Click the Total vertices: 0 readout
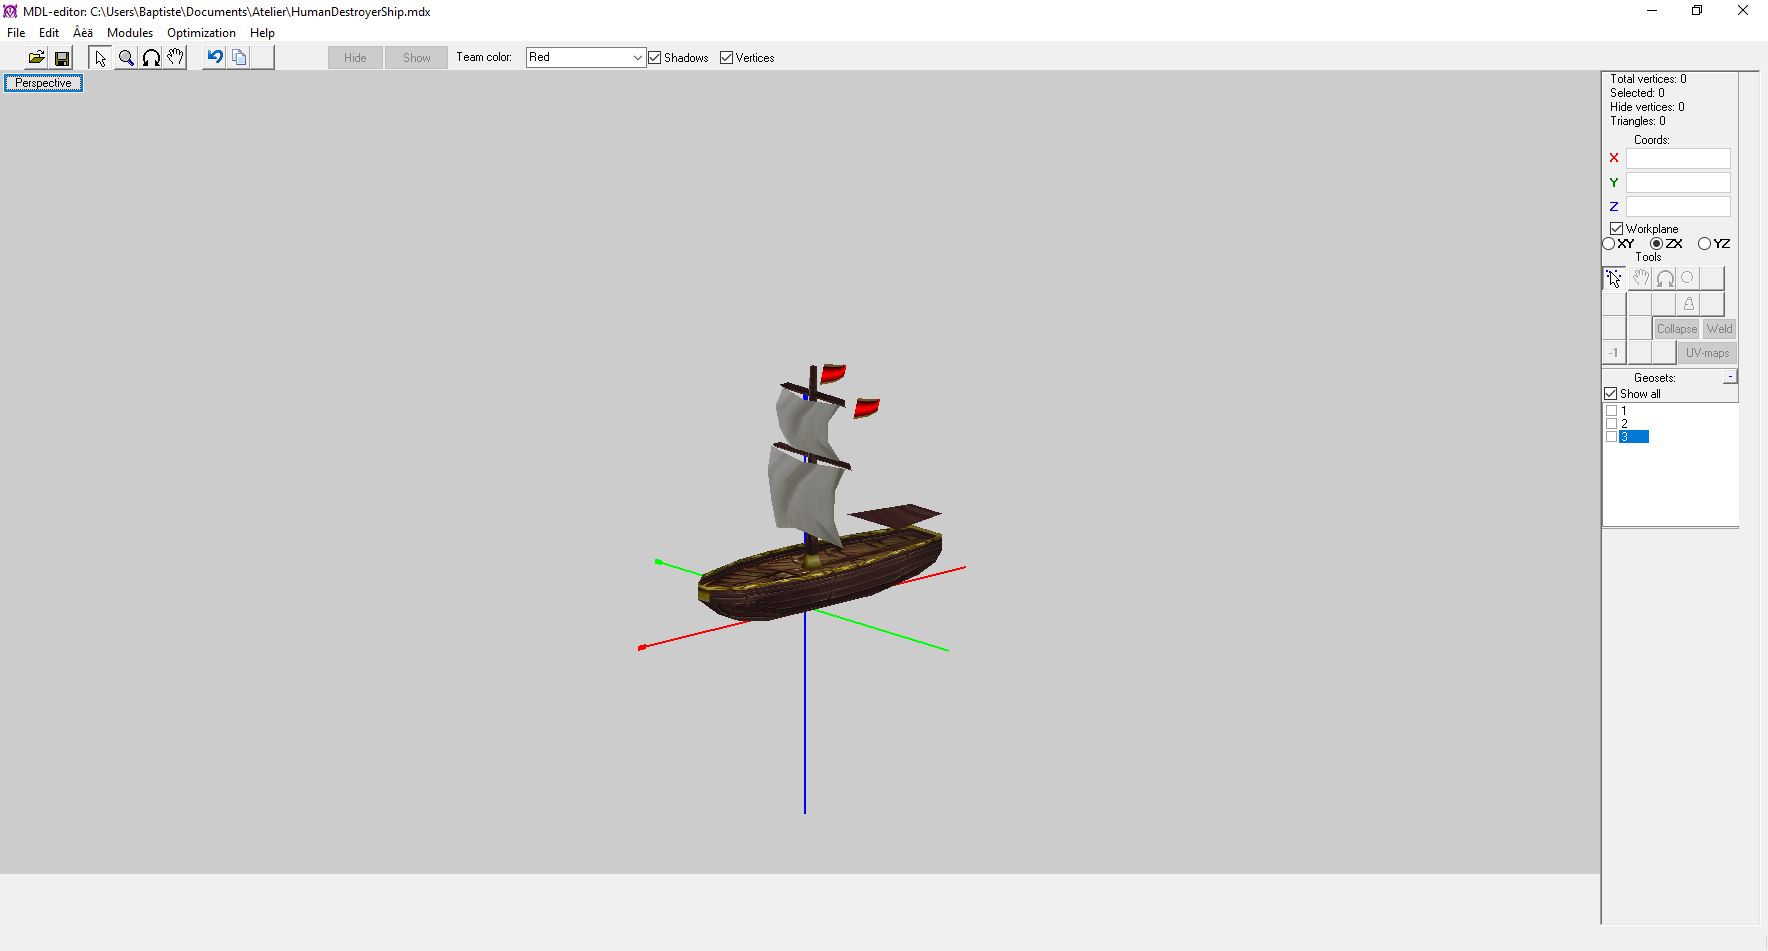This screenshot has height=951, width=1768. pyautogui.click(x=1648, y=79)
